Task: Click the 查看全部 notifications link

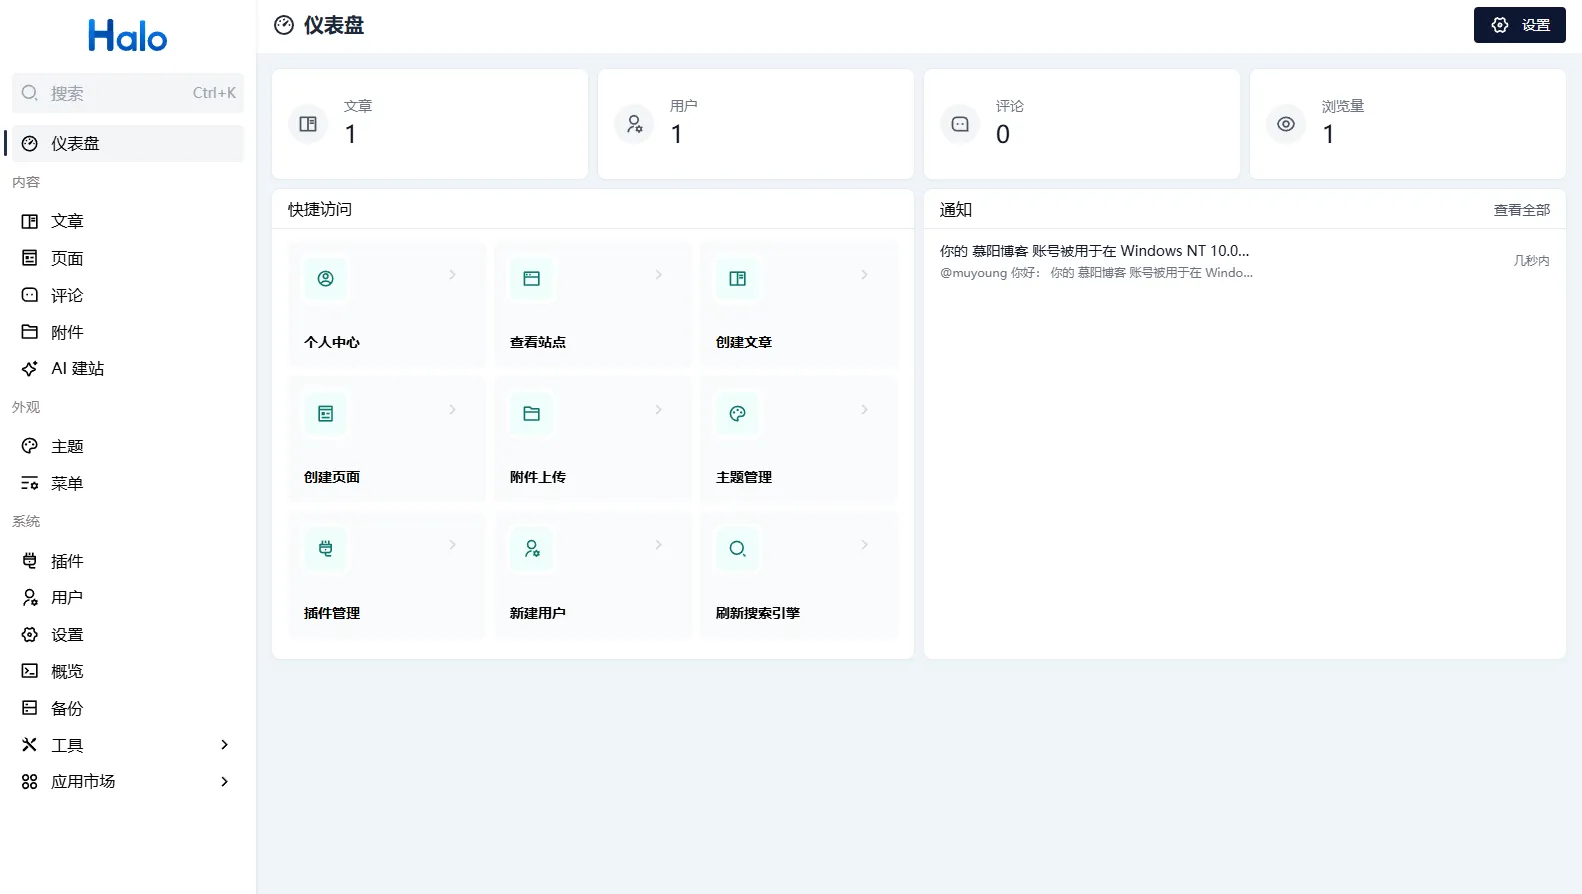Action: 1521,210
